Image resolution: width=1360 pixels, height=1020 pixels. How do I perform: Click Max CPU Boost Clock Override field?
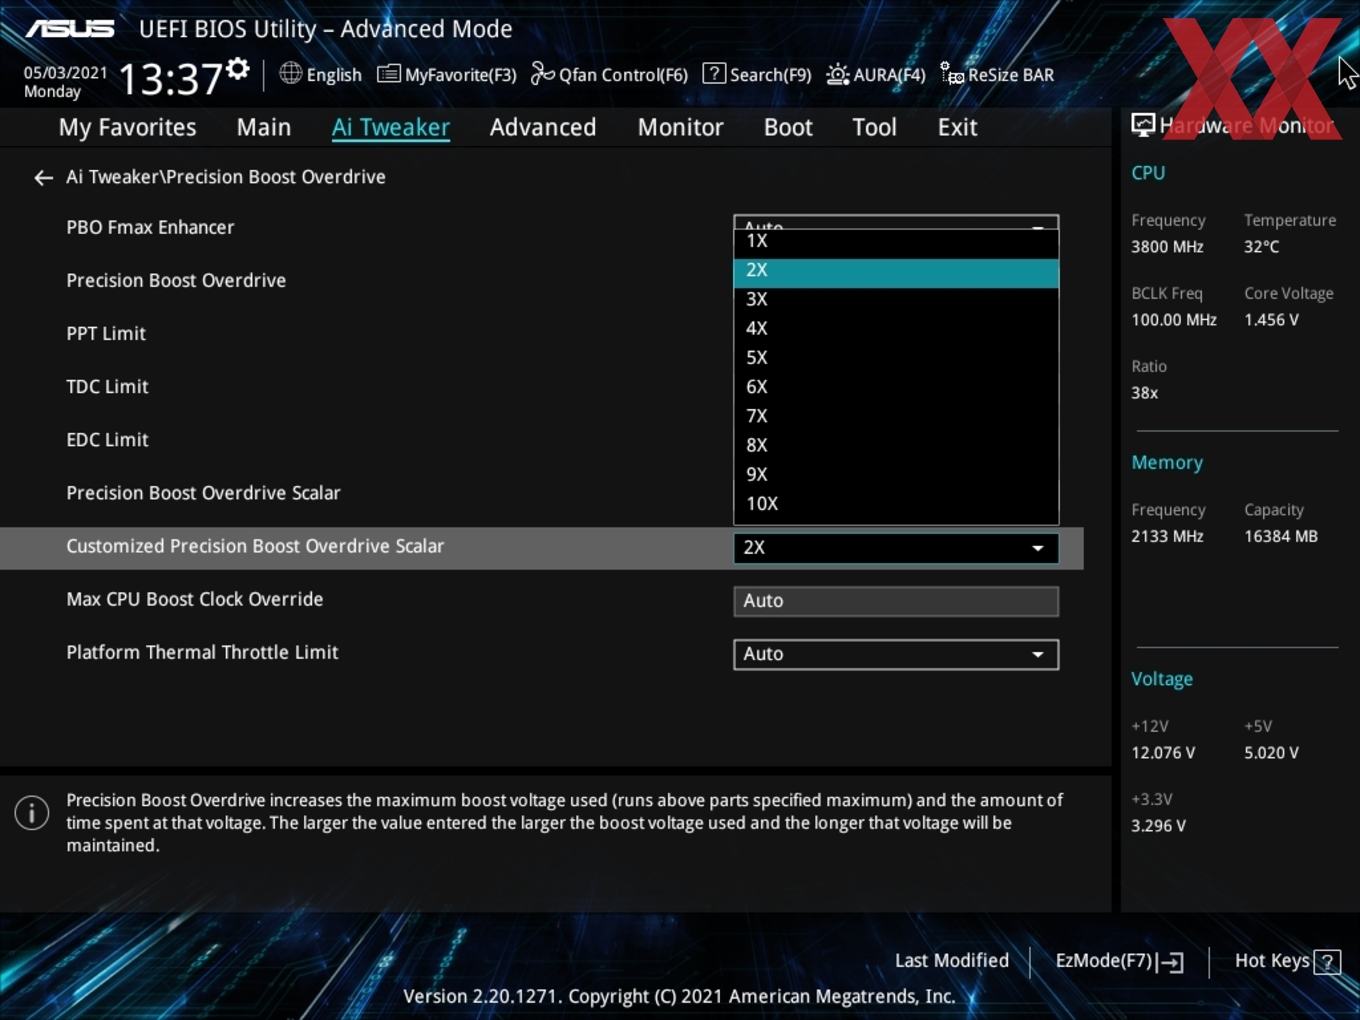click(x=896, y=601)
